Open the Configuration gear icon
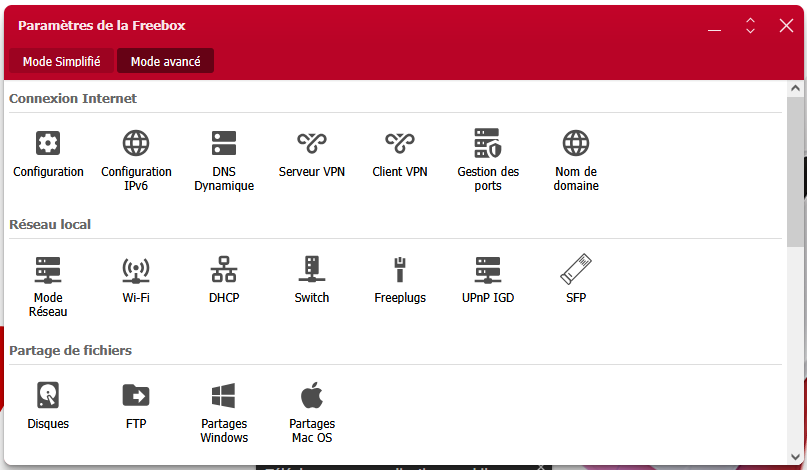Viewport: 807px width, 470px height. 48,143
